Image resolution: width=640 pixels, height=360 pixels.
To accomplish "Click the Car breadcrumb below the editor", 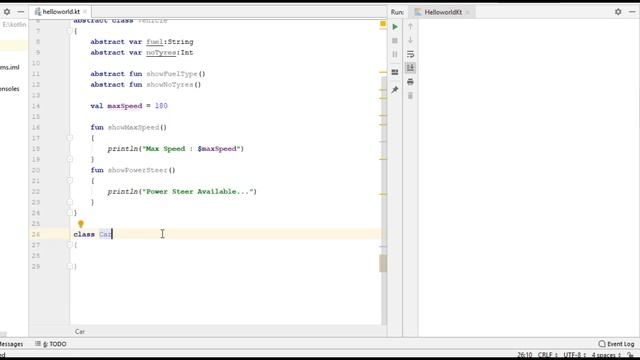I will pos(80,331).
